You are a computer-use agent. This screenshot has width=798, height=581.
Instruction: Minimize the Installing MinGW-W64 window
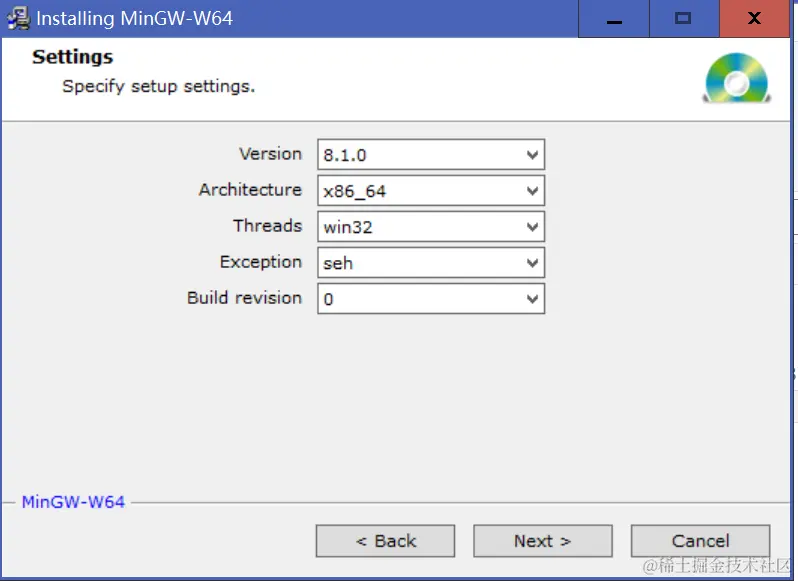pos(614,19)
